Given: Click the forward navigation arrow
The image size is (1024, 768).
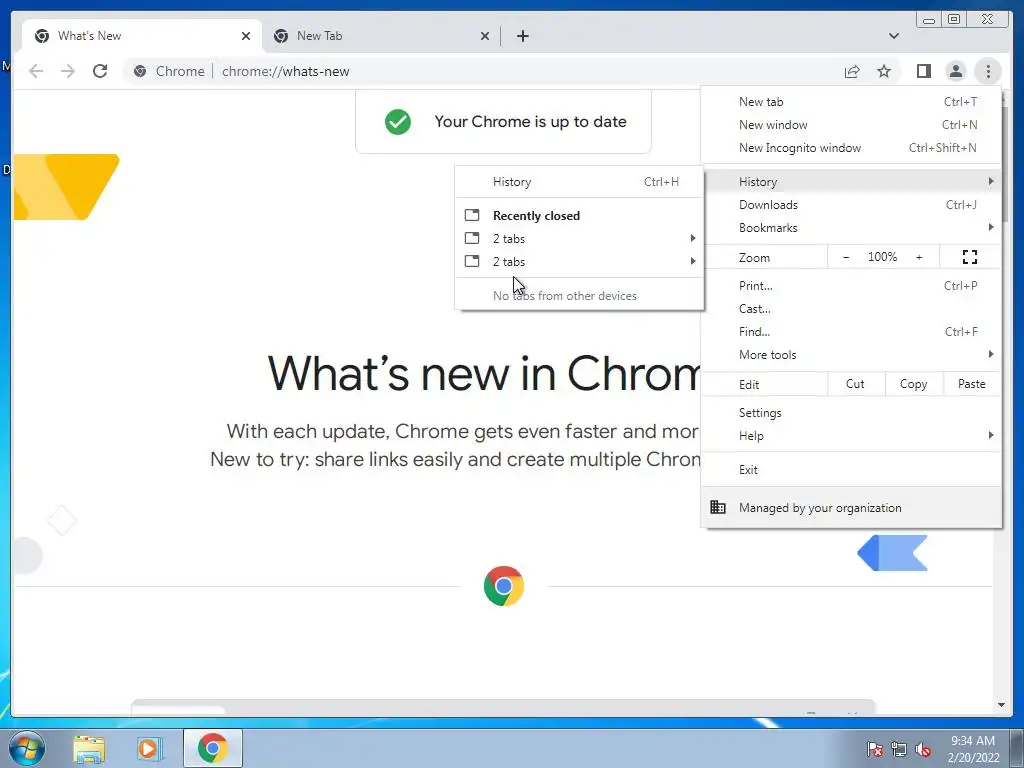Looking at the screenshot, I should click(x=68, y=71).
